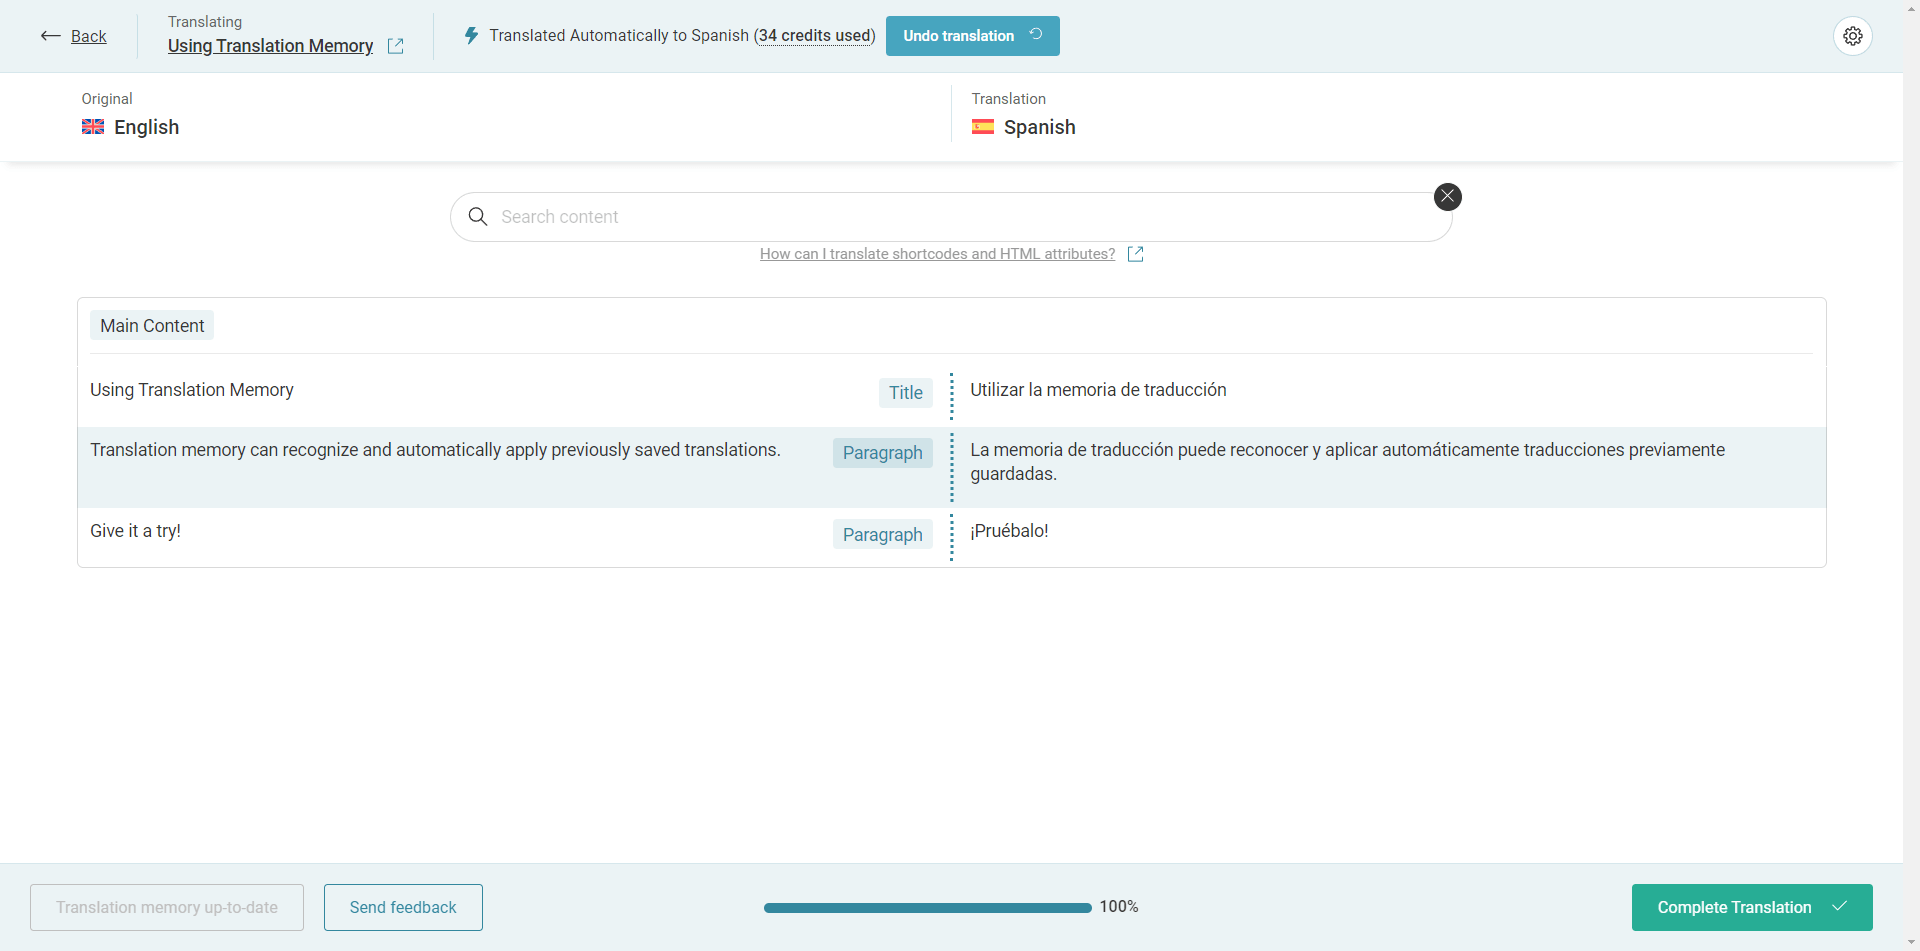This screenshot has width=1920, height=951.
Task: Open the shortcodes and HTML attributes help link
Action: coord(937,254)
